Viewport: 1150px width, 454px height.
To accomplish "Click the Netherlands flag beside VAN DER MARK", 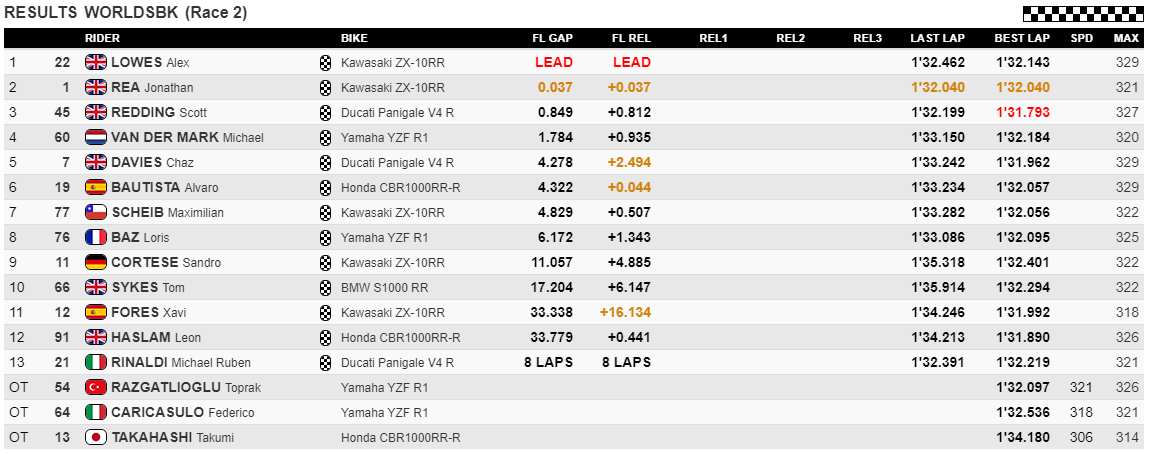I will (x=96, y=137).
